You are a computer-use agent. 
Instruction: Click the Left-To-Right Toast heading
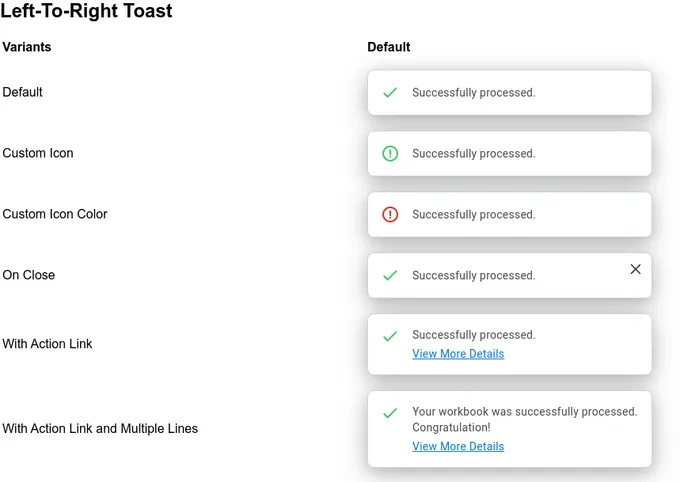point(86,10)
